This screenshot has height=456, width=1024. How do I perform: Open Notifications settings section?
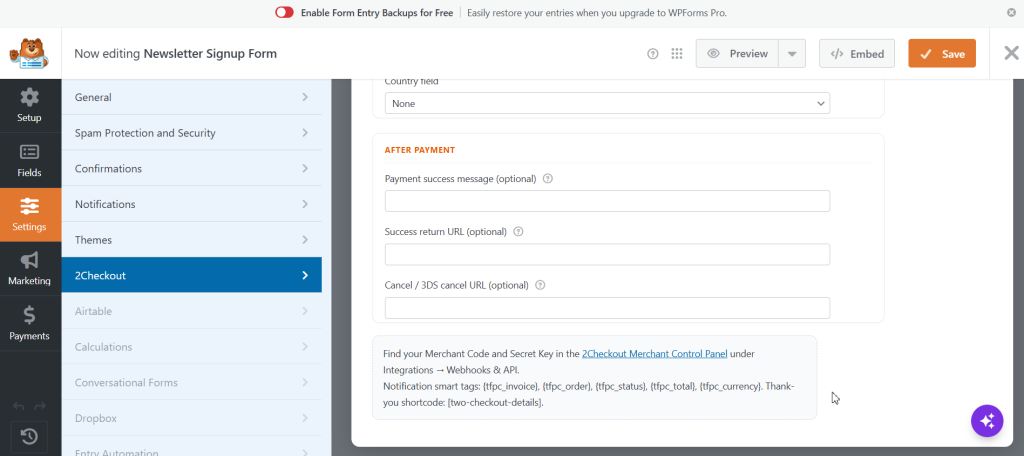tap(191, 204)
